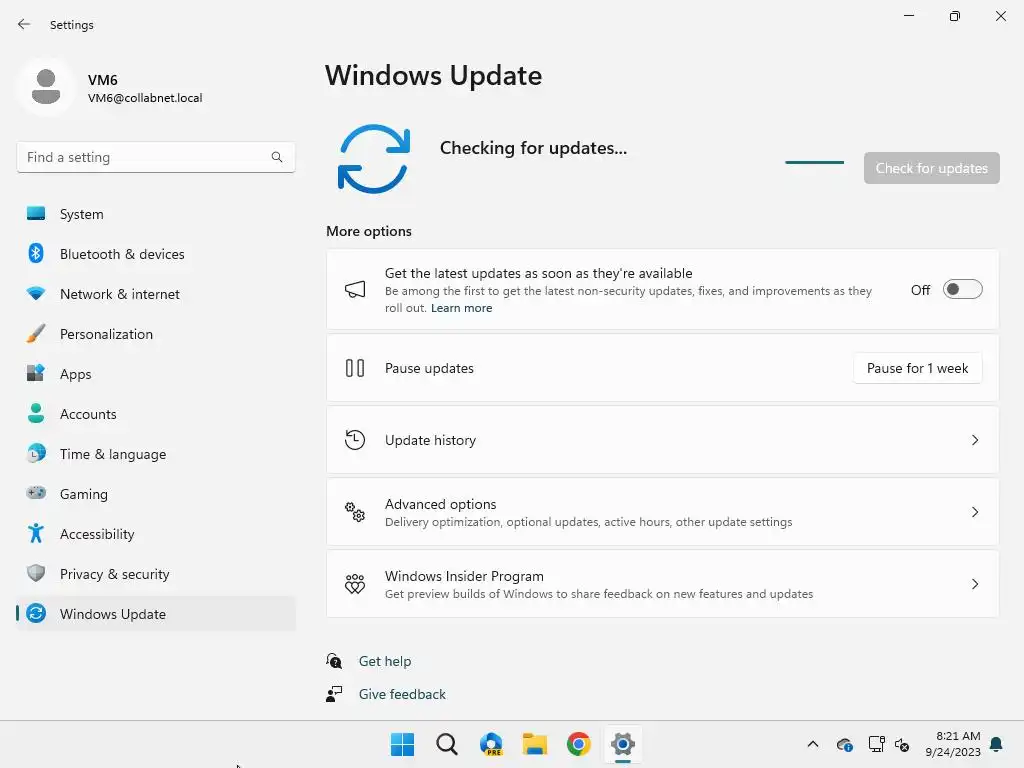Screen dimensions: 1024x768
Task: Open File Explorer from taskbar
Action: (535, 744)
